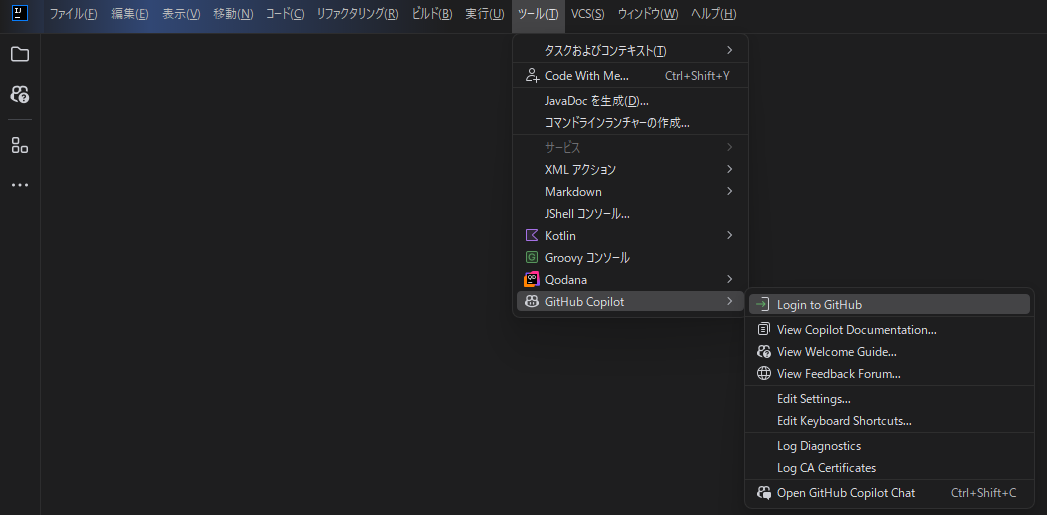Screen dimensions: 1047x515
Task: Choose JavaDoc を生成(D) menu item
Action: pos(630,101)
